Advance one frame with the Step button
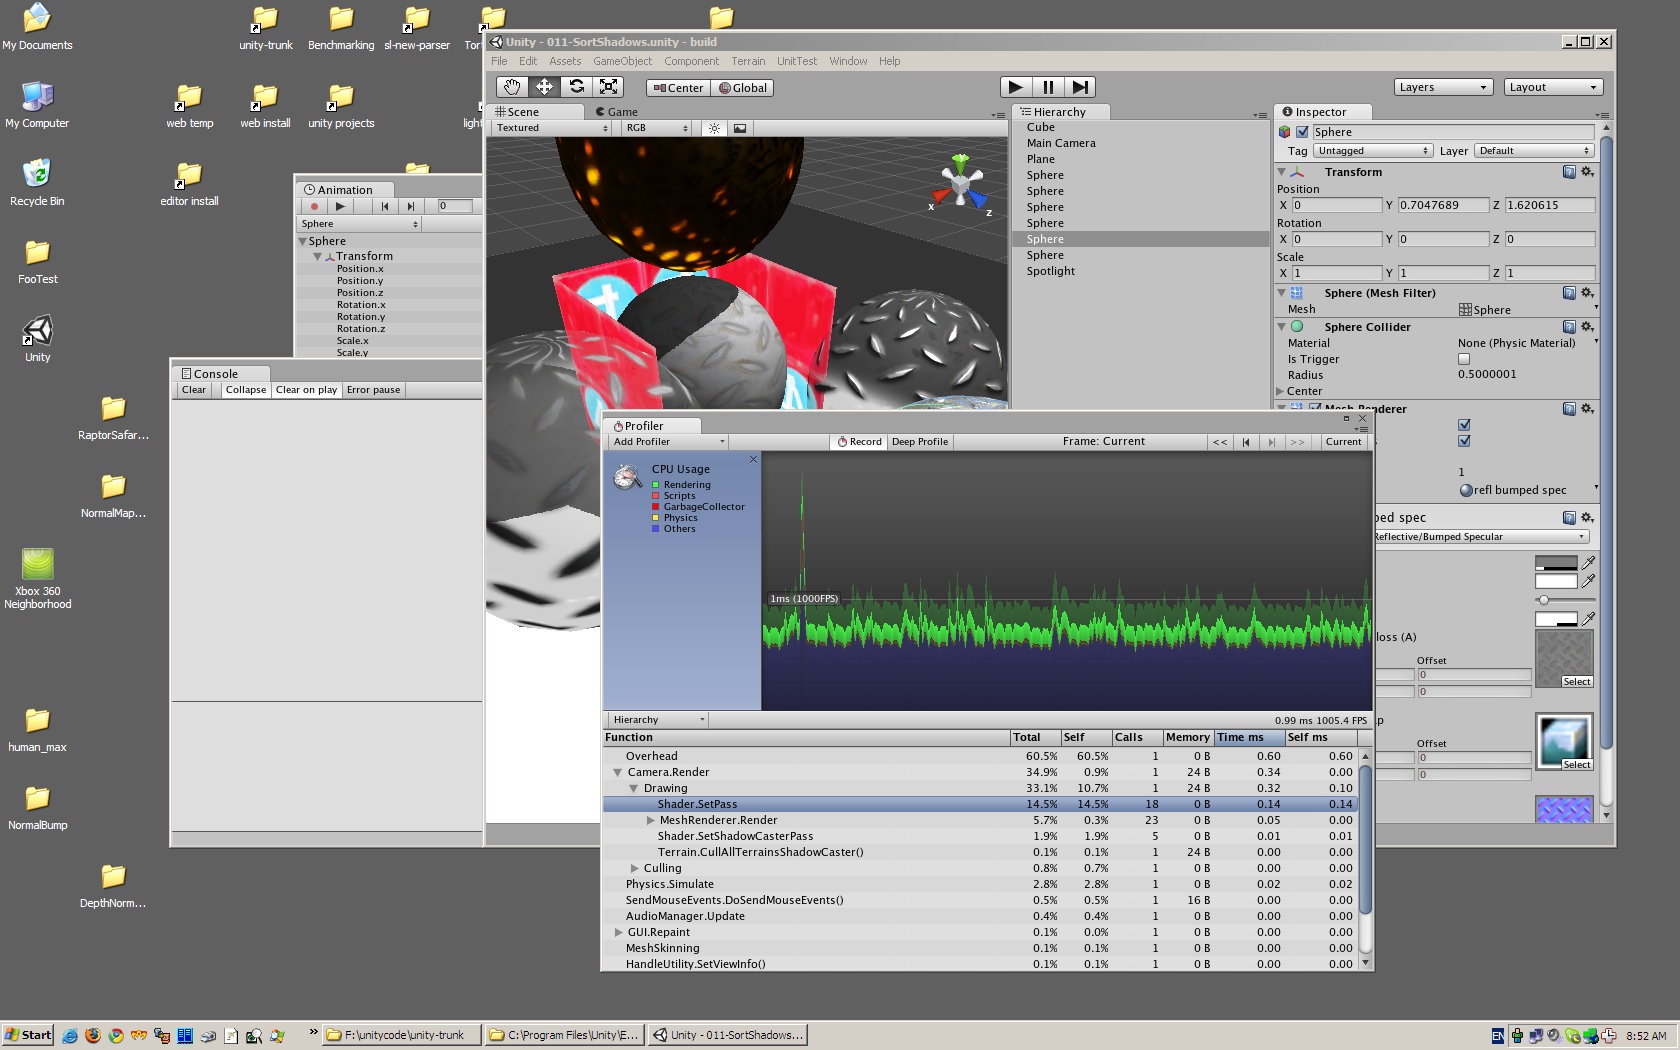This screenshot has height=1050, width=1680. tap(1079, 87)
